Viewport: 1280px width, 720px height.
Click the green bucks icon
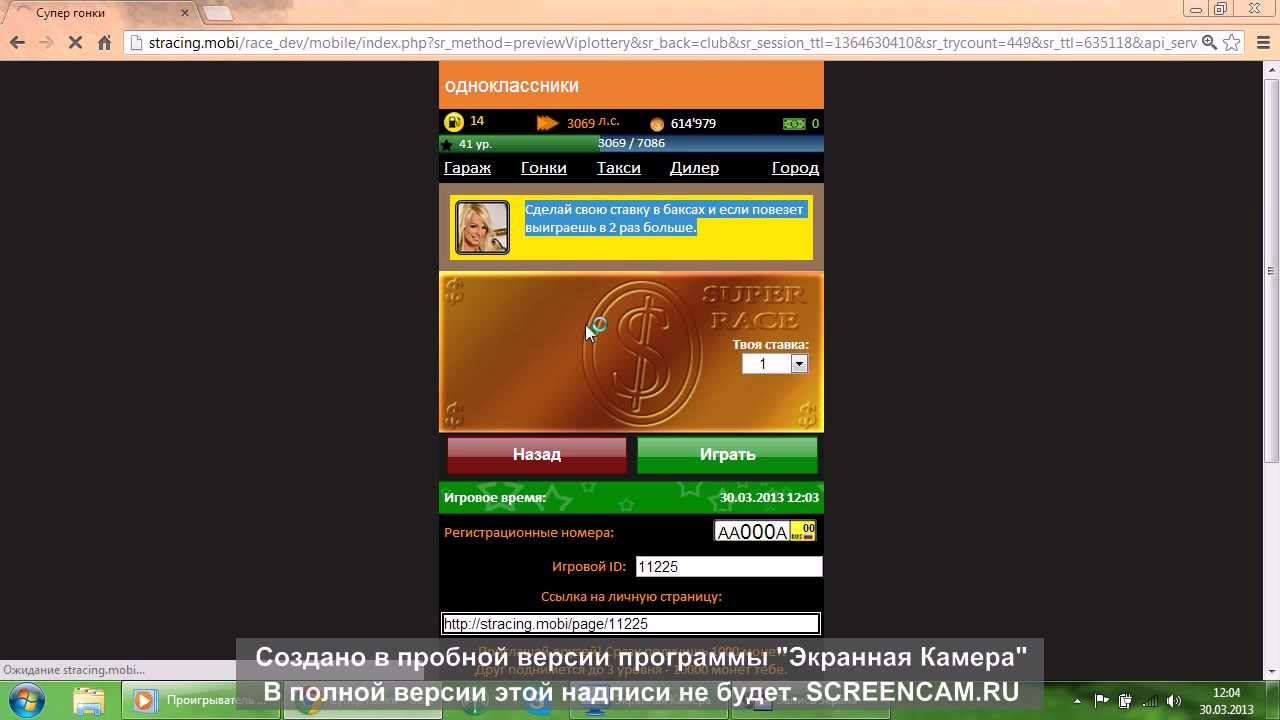794,124
